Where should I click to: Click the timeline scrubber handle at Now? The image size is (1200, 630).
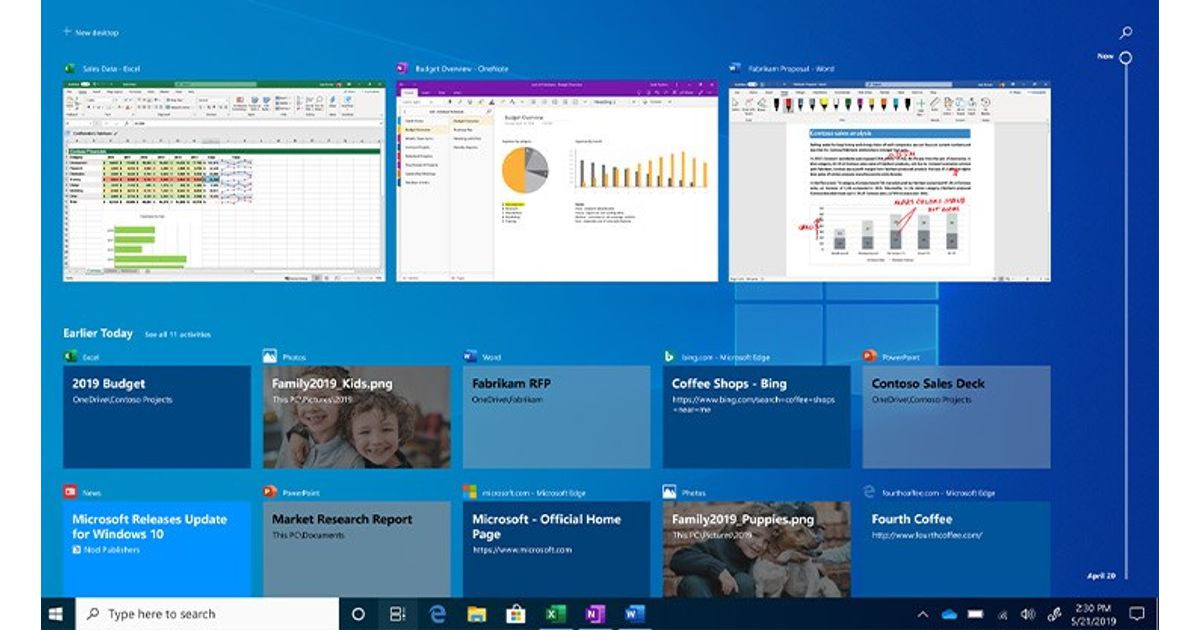(1126, 57)
